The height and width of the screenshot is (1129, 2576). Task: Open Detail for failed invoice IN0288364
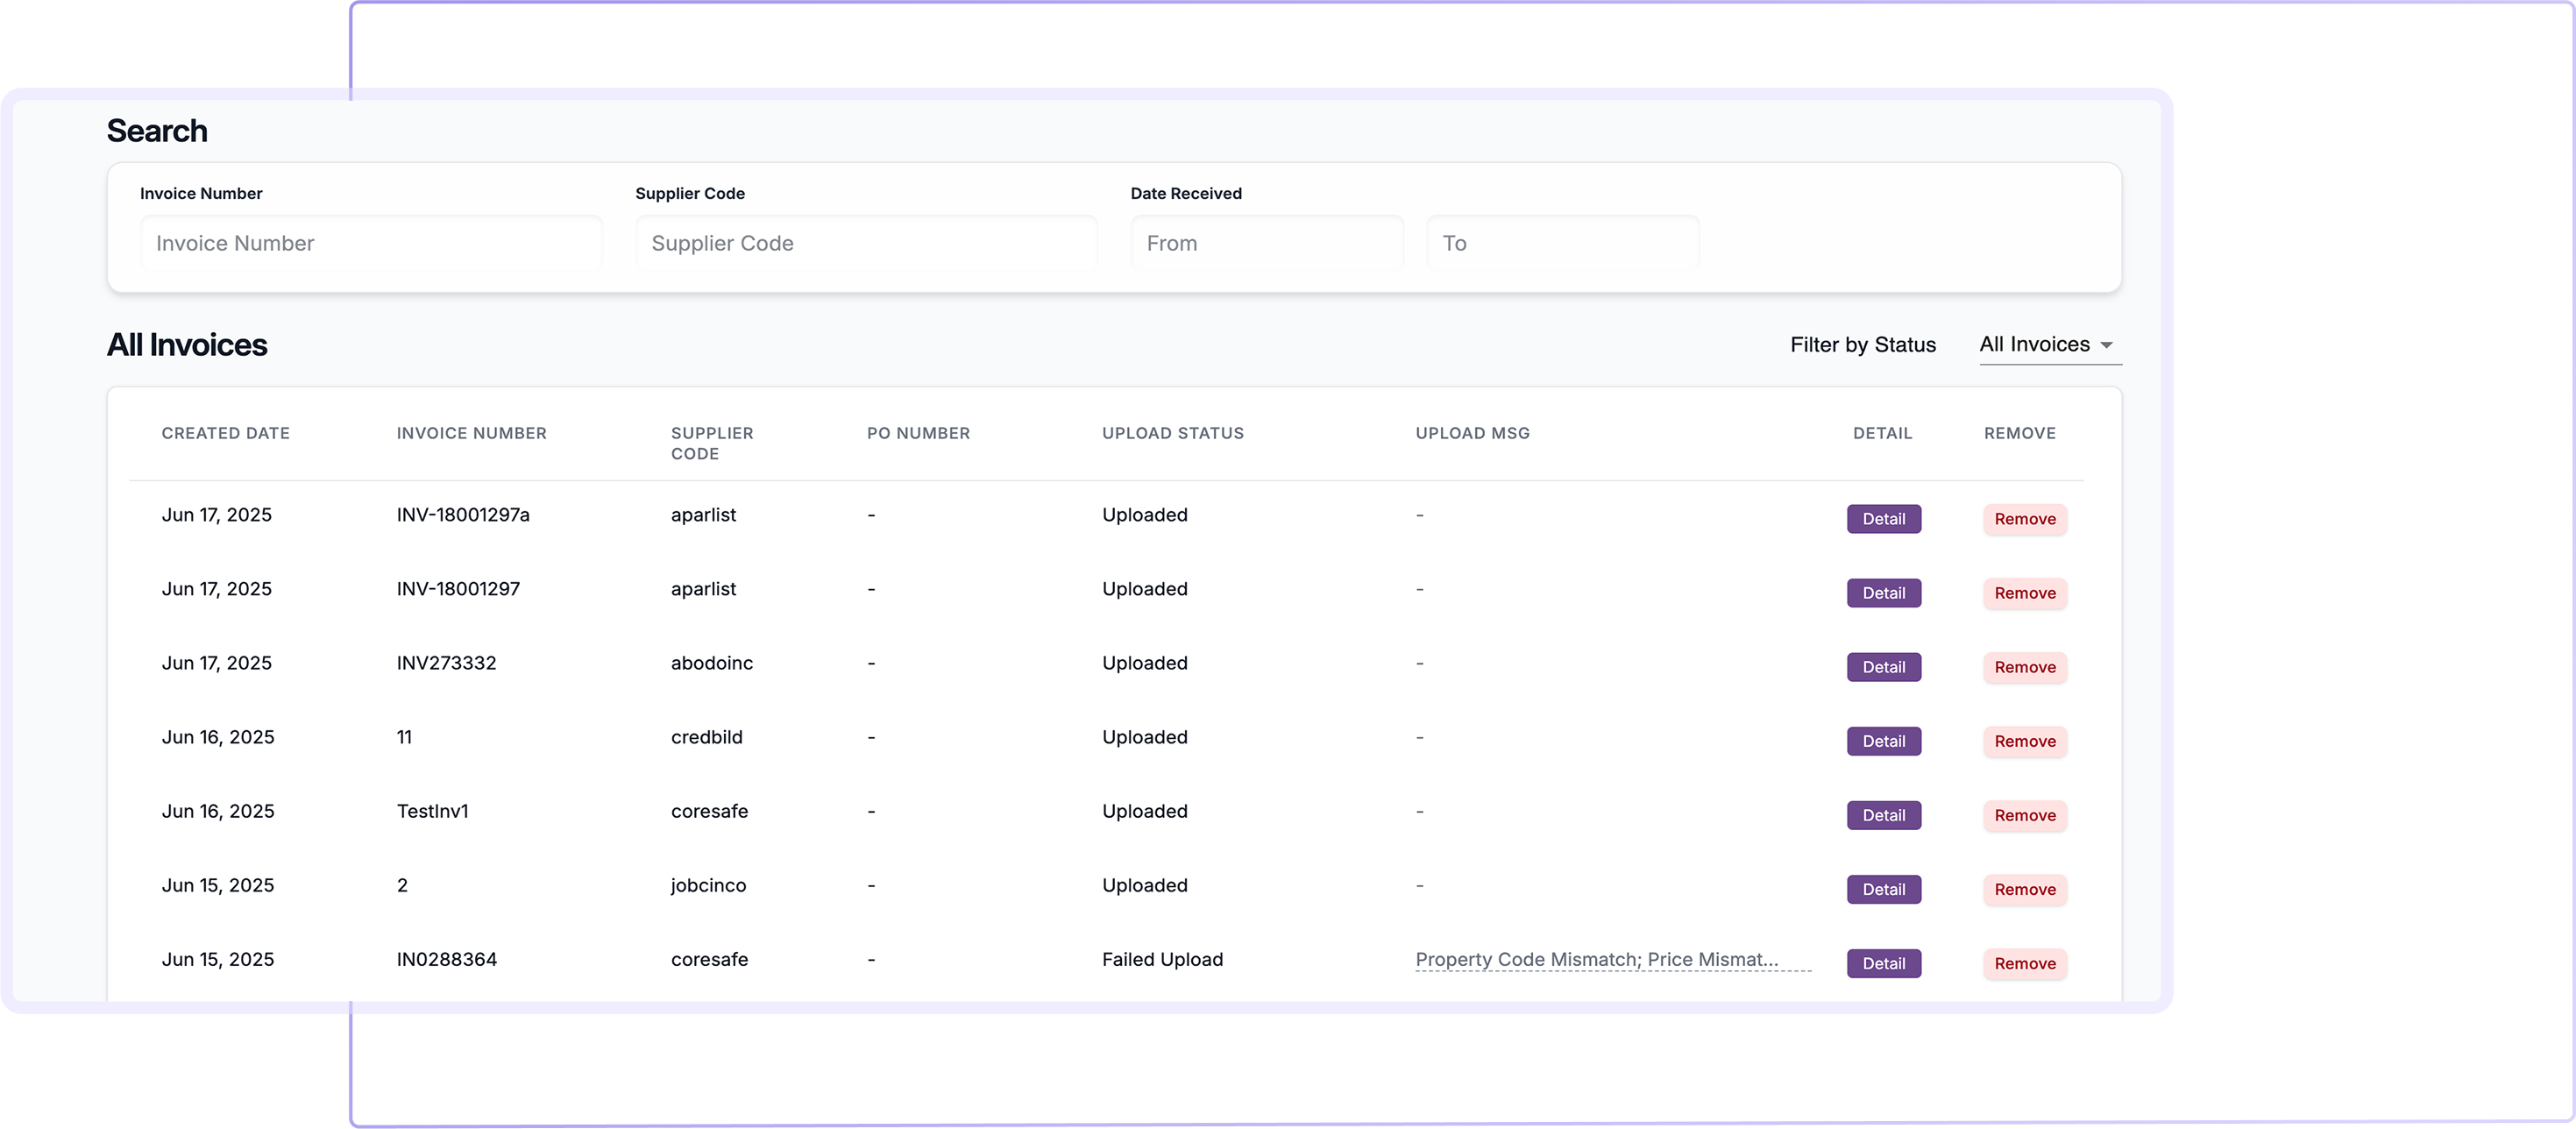[x=1883, y=963]
